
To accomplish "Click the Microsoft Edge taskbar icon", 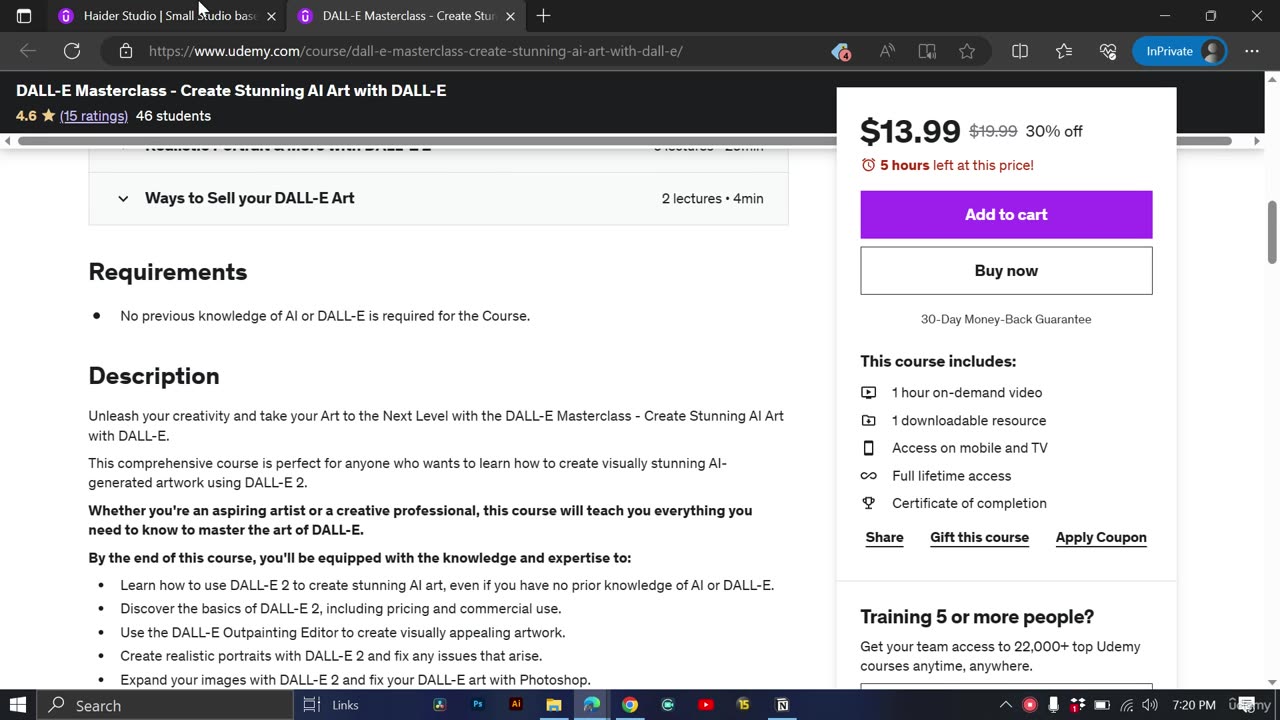I will coord(592,705).
